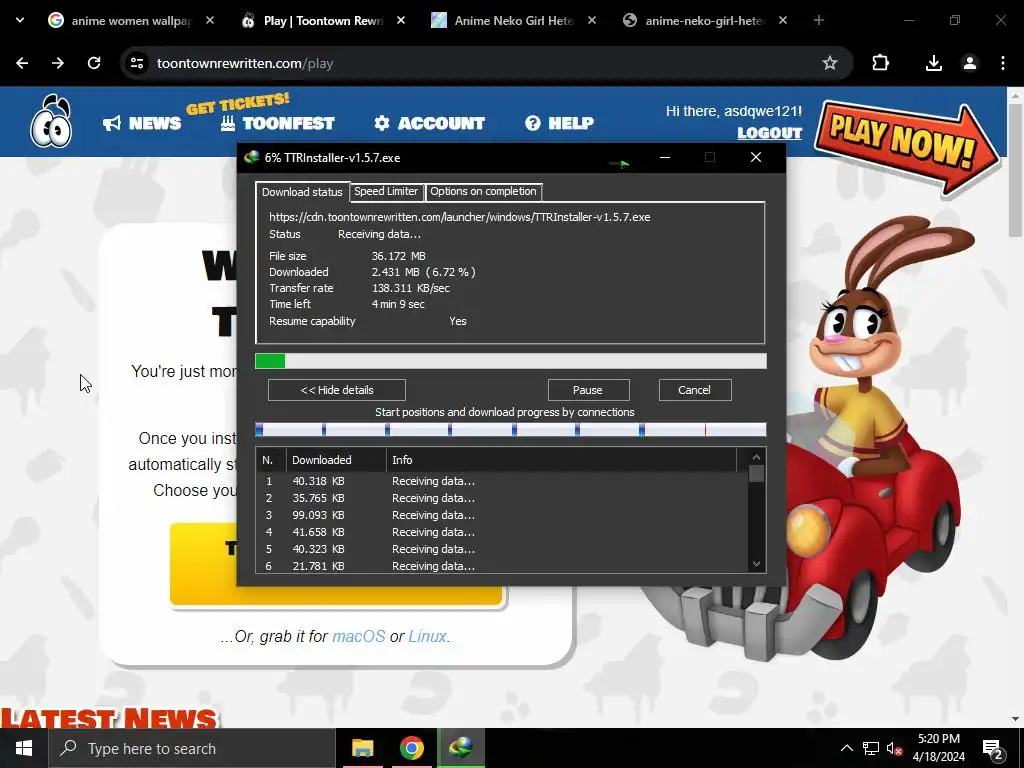Open File Explorer from taskbar
The image size is (1024, 768).
pyautogui.click(x=362, y=748)
